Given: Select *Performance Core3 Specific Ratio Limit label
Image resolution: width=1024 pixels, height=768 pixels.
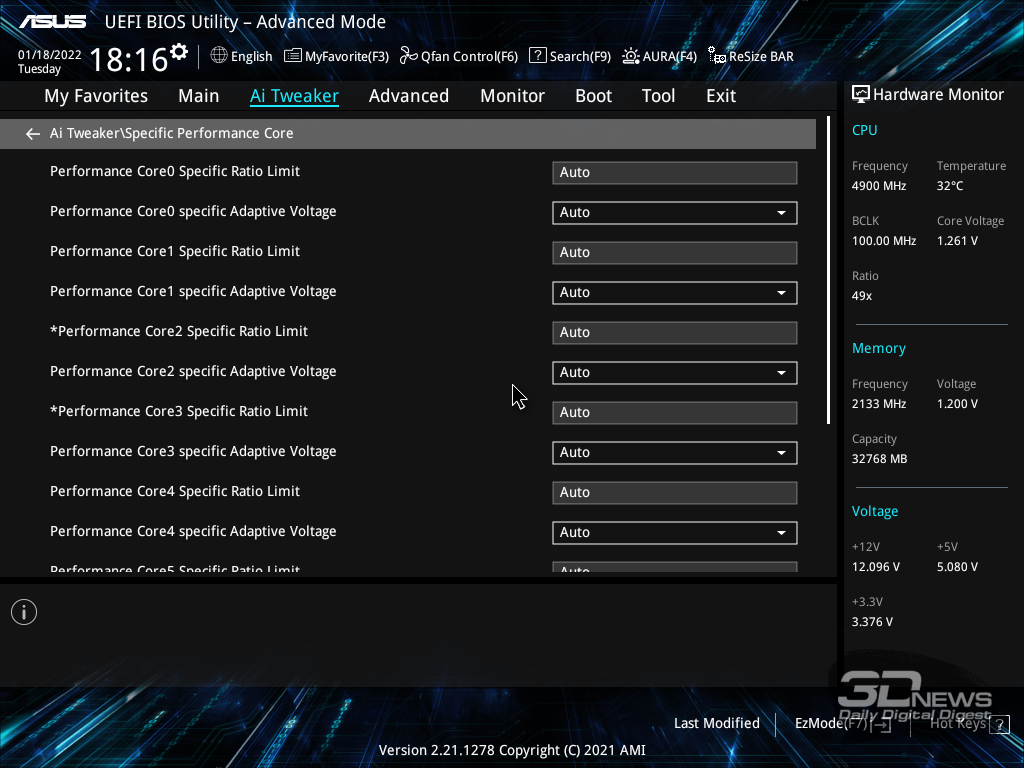Looking at the screenshot, I should (x=179, y=411).
